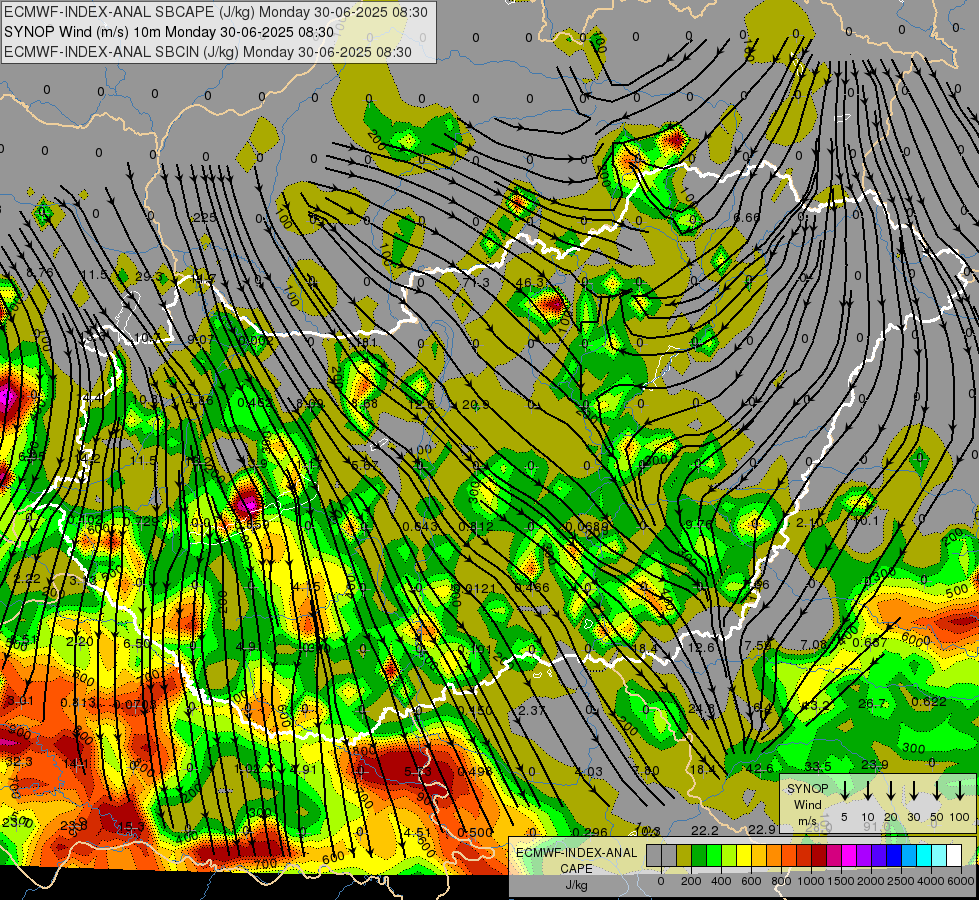Click the 32.3 value on the map
Image resolution: width=979 pixels, height=900 pixels.
[x=19, y=762]
